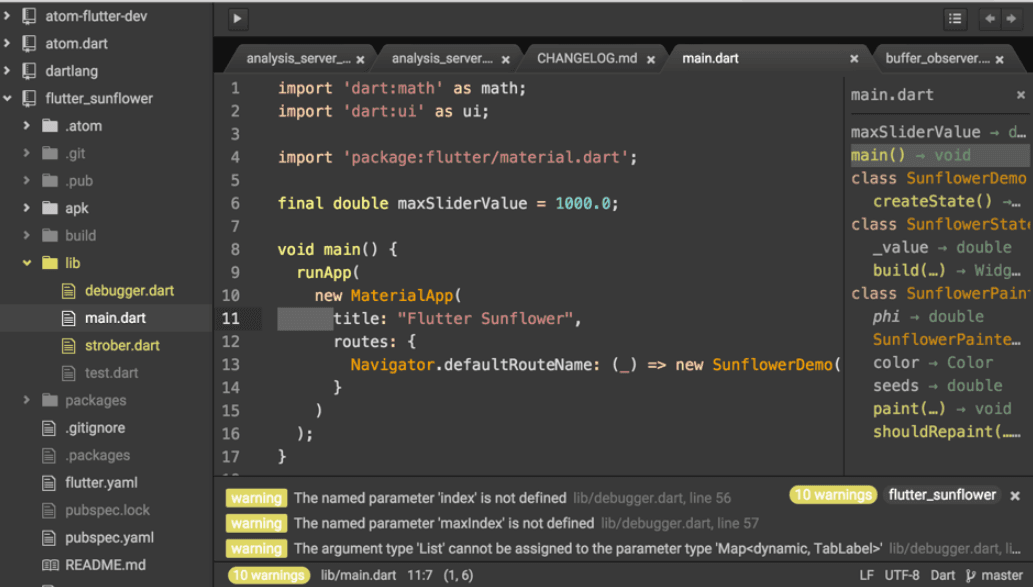
Task: Click the atom.dart repository icon
Action: [29, 43]
